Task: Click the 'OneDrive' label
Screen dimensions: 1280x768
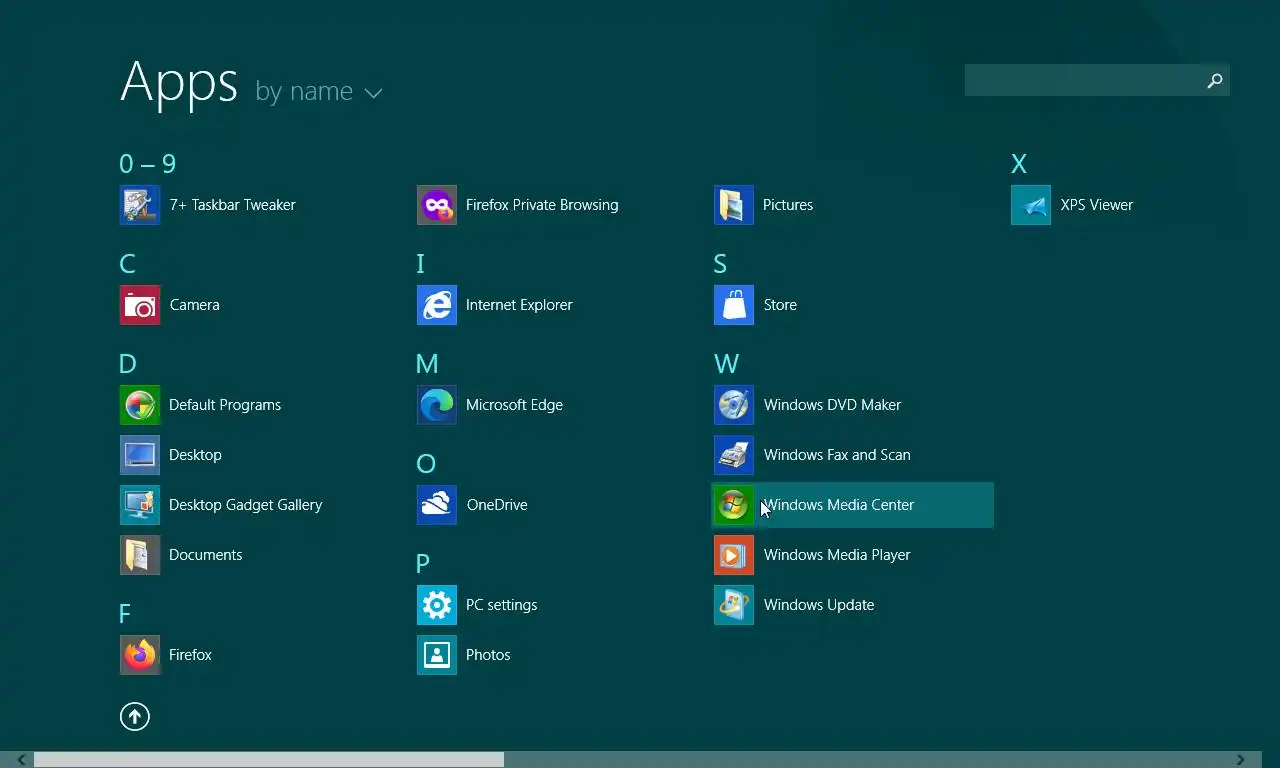Action: coord(497,505)
